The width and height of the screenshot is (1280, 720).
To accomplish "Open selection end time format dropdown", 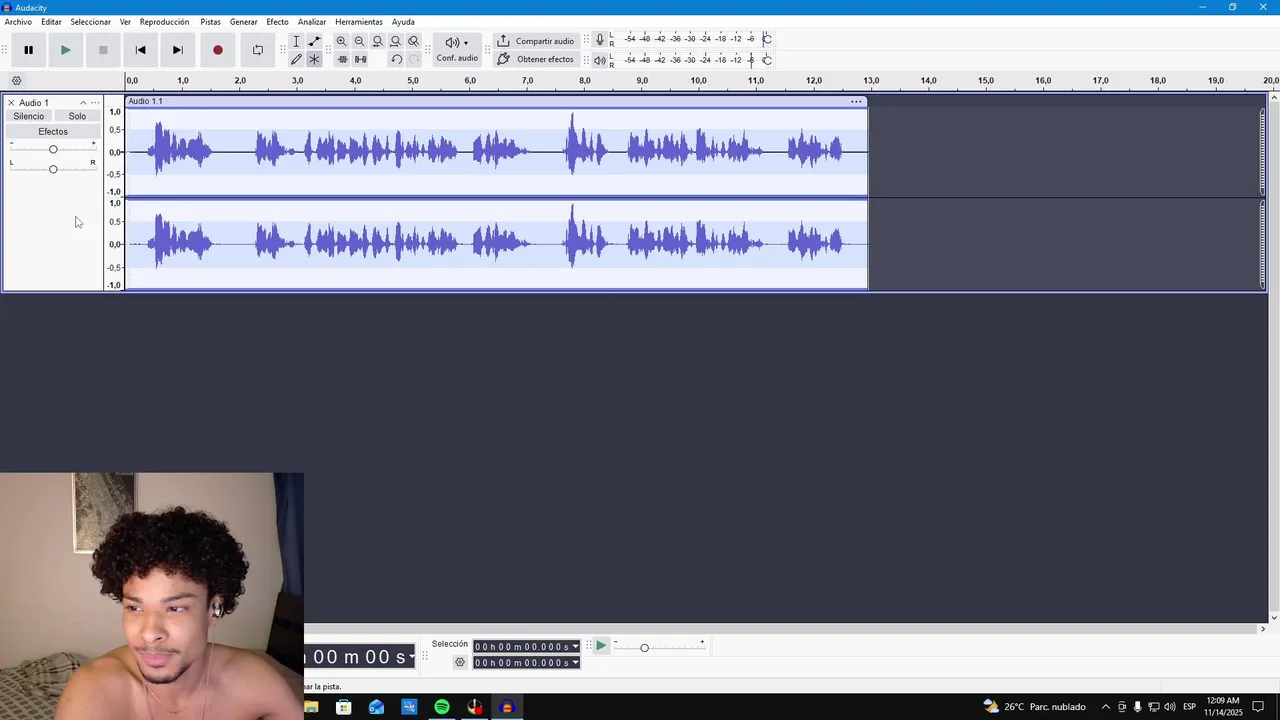I will pos(575,663).
